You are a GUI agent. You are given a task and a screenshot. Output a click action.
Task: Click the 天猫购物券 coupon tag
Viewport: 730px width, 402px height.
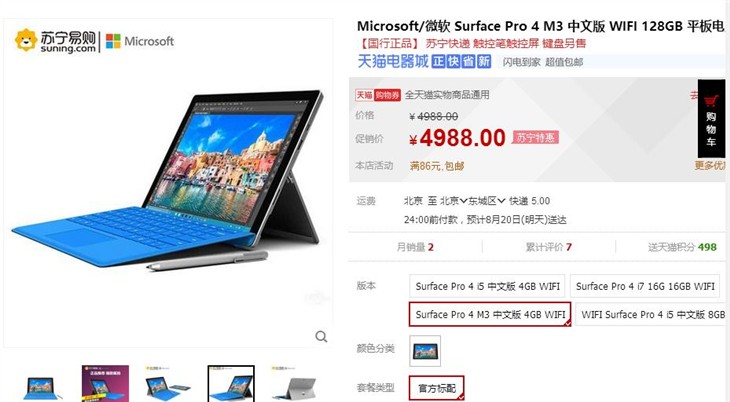pyautogui.click(x=378, y=95)
